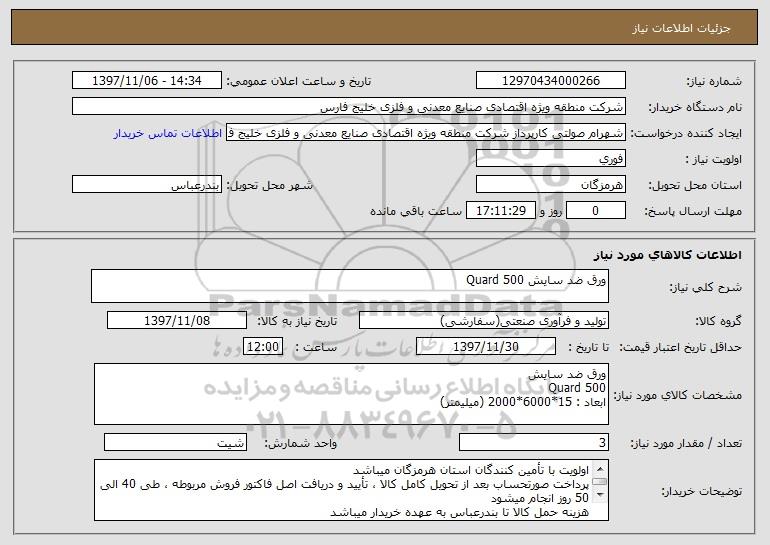Click the note about هزینه حمل کالا

tap(459, 513)
